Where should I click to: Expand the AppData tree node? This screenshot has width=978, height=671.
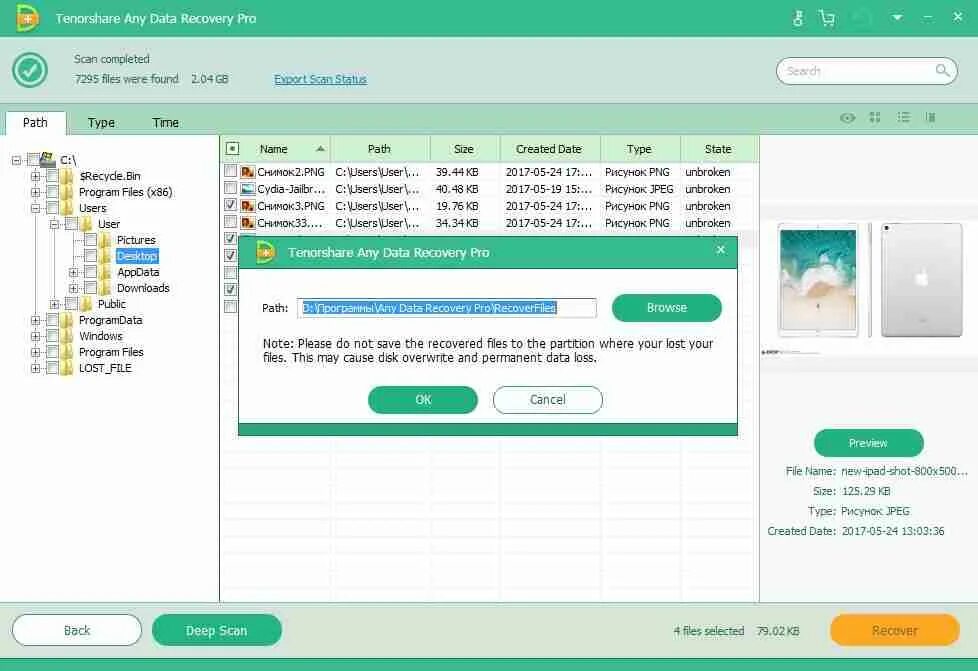tap(74, 273)
